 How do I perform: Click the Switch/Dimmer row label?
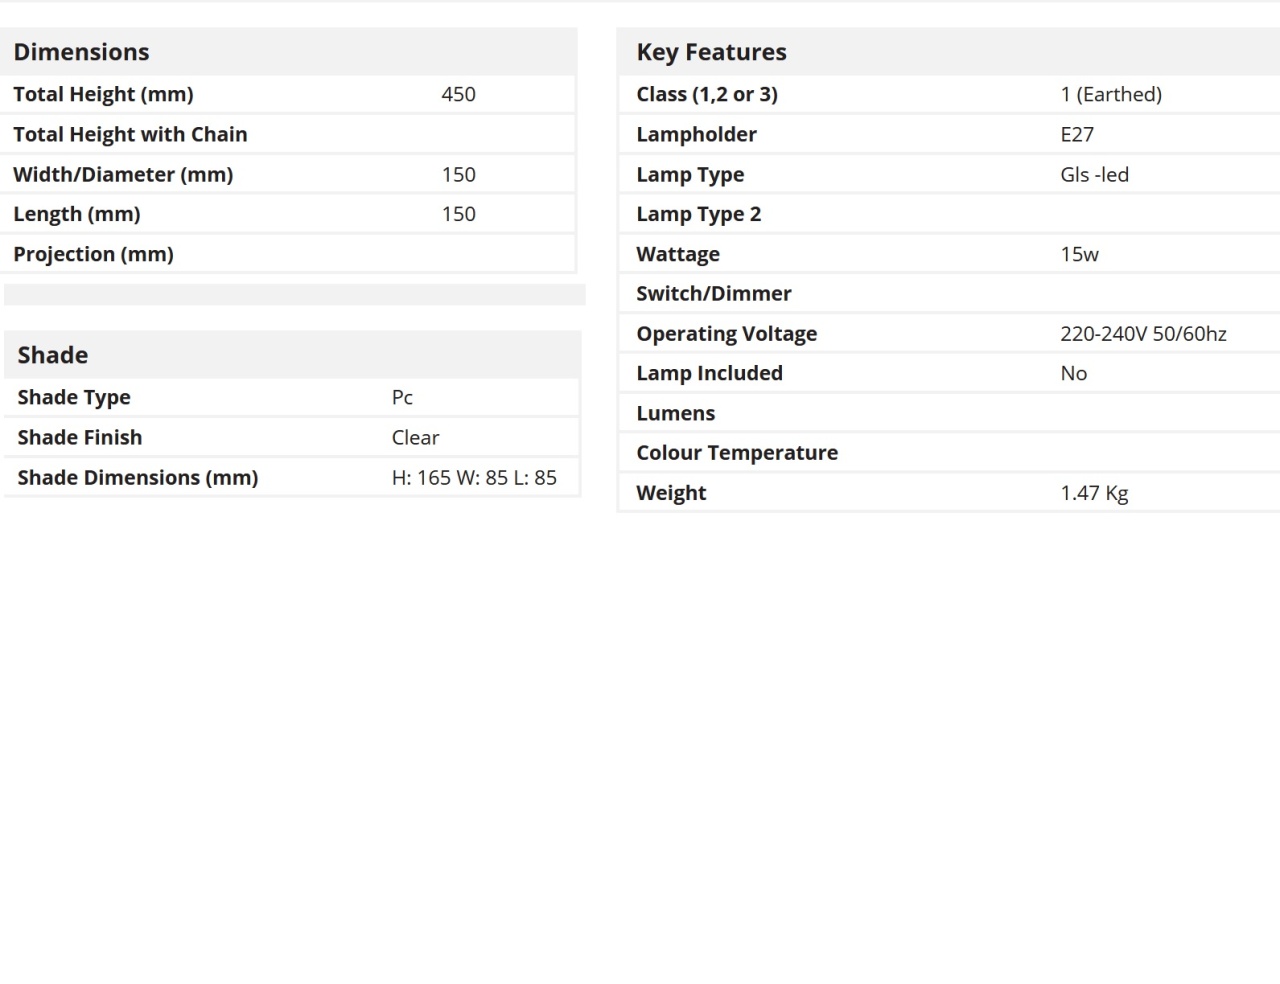coord(713,293)
